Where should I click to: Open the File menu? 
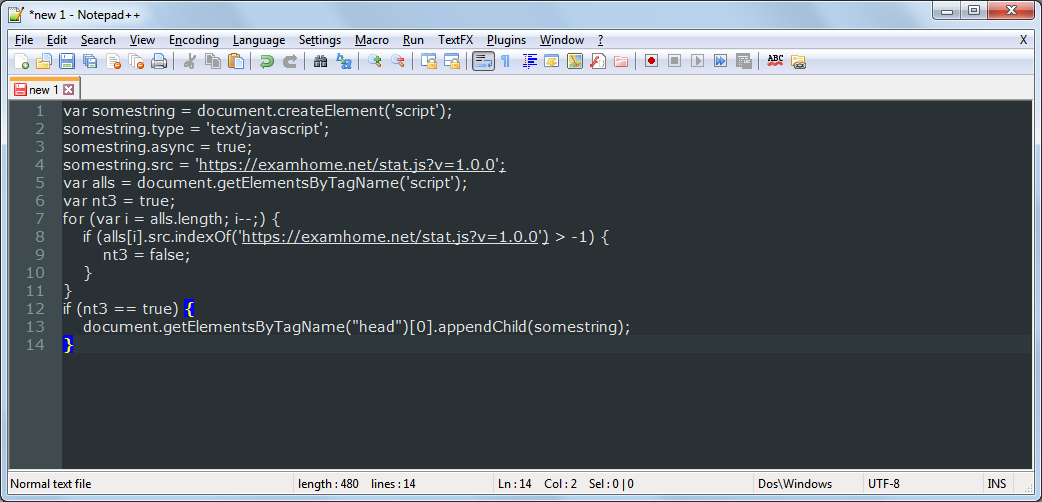tap(24, 40)
